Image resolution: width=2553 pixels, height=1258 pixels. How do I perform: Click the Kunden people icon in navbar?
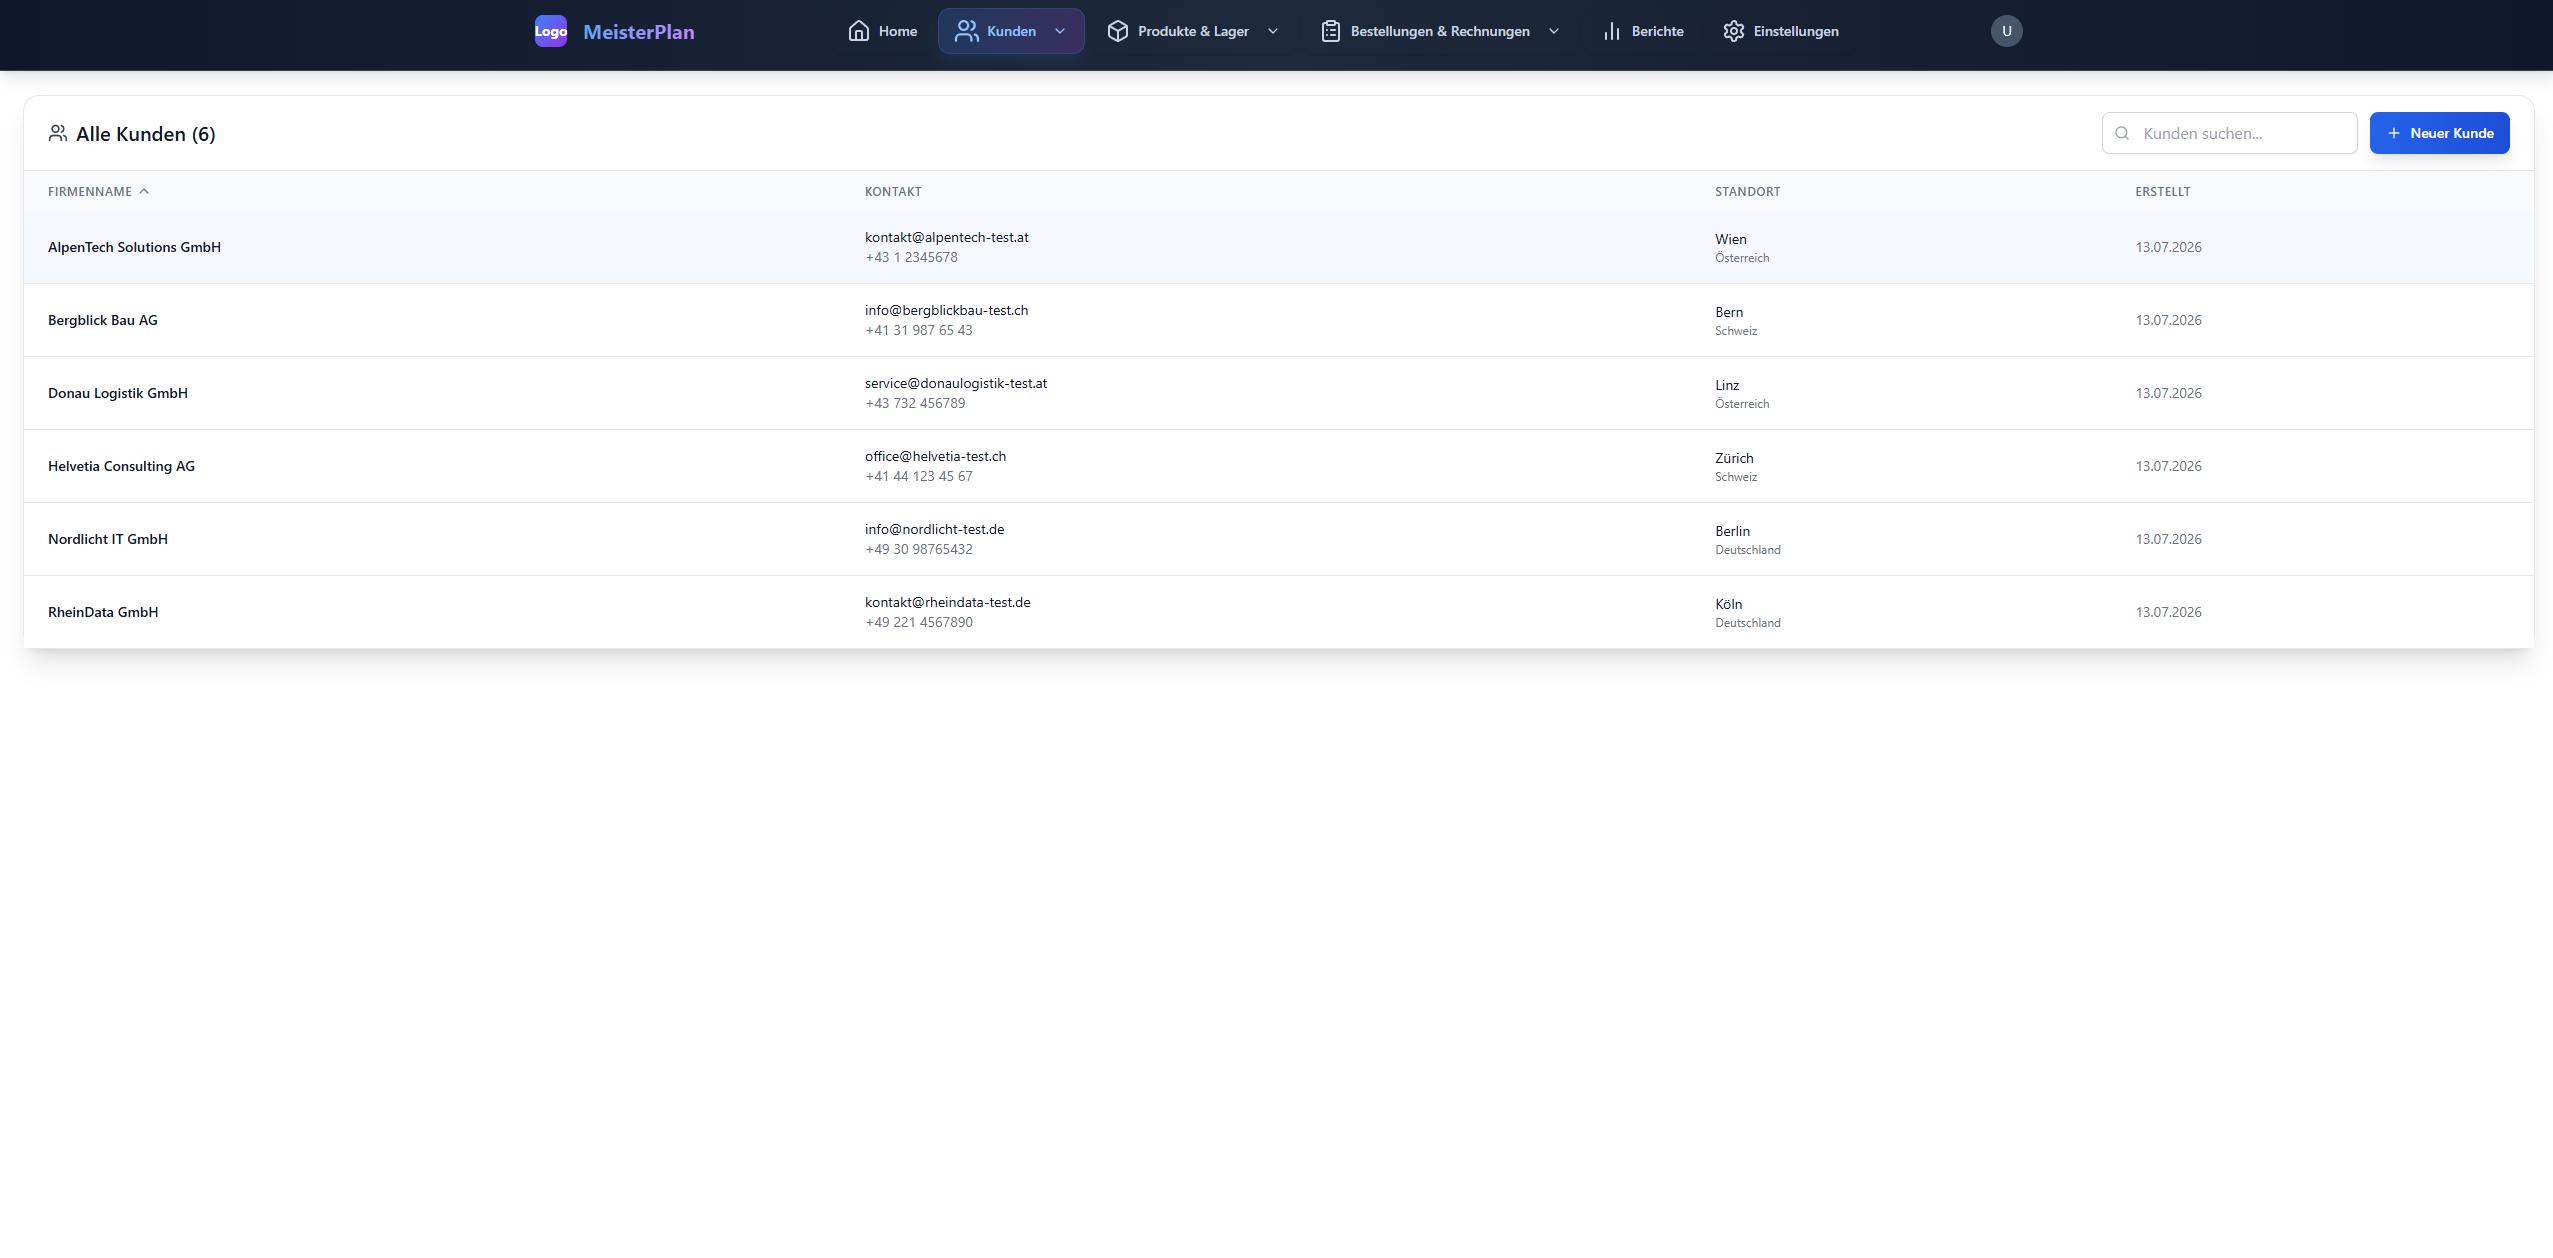[x=966, y=31]
